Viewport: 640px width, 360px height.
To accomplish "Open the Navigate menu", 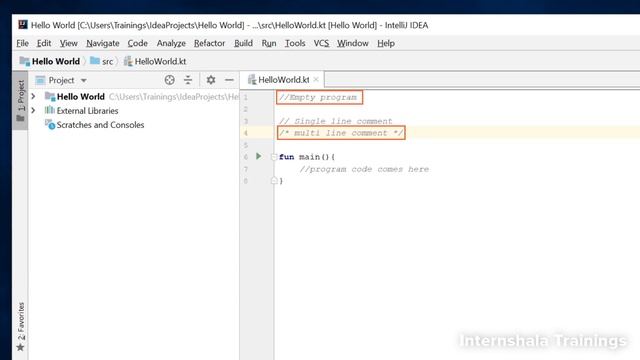I will click(x=102, y=43).
